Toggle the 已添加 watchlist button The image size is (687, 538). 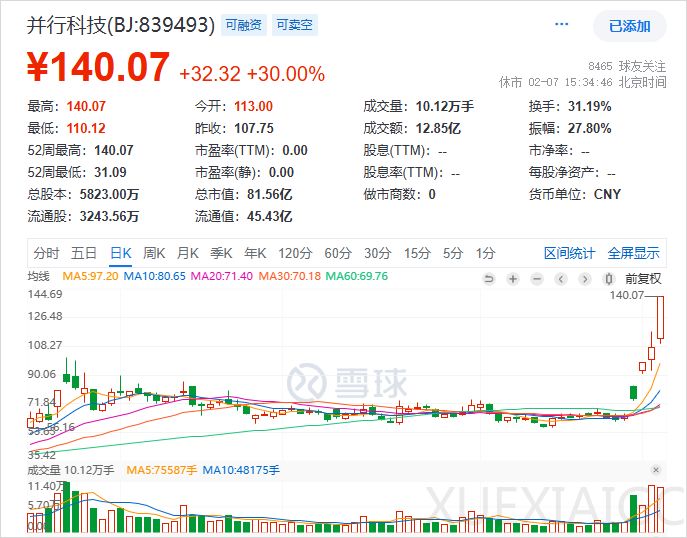point(629,26)
